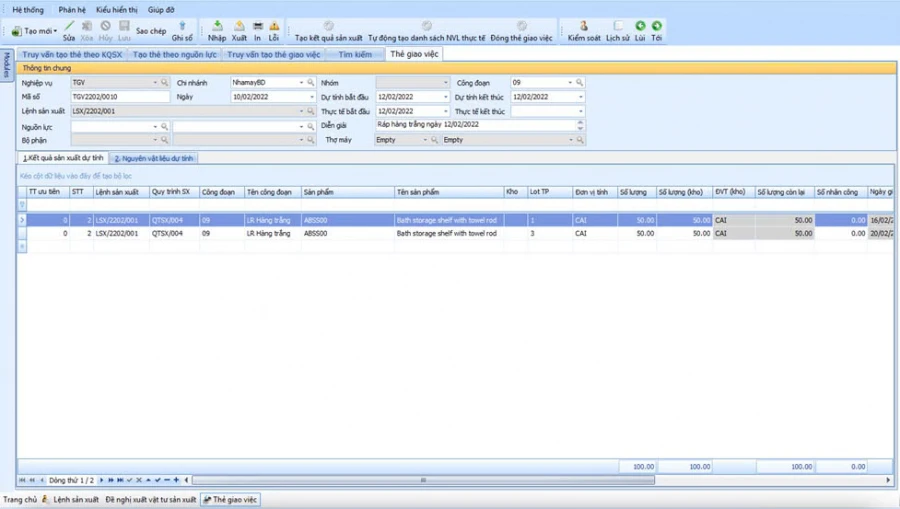Open the Dự tính kết thúc date picker
Screen dimensions: 900x509
click(x=580, y=97)
